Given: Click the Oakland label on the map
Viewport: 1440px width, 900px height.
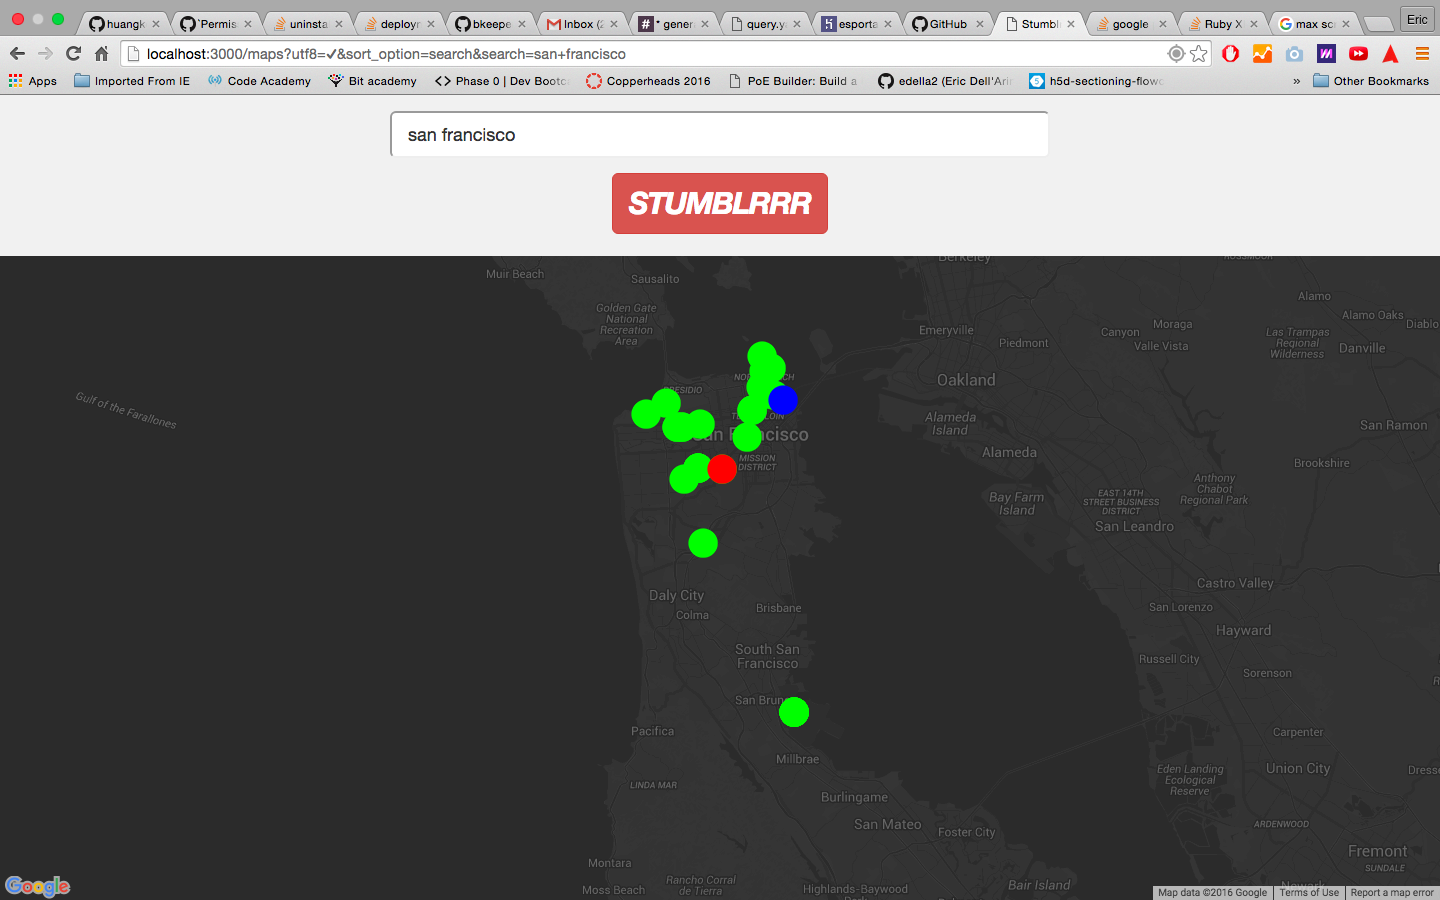Looking at the screenshot, I should 966,380.
